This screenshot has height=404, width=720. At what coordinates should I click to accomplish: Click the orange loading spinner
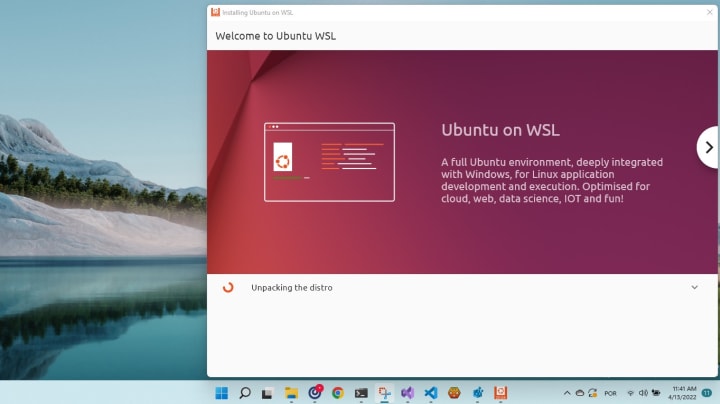228,287
